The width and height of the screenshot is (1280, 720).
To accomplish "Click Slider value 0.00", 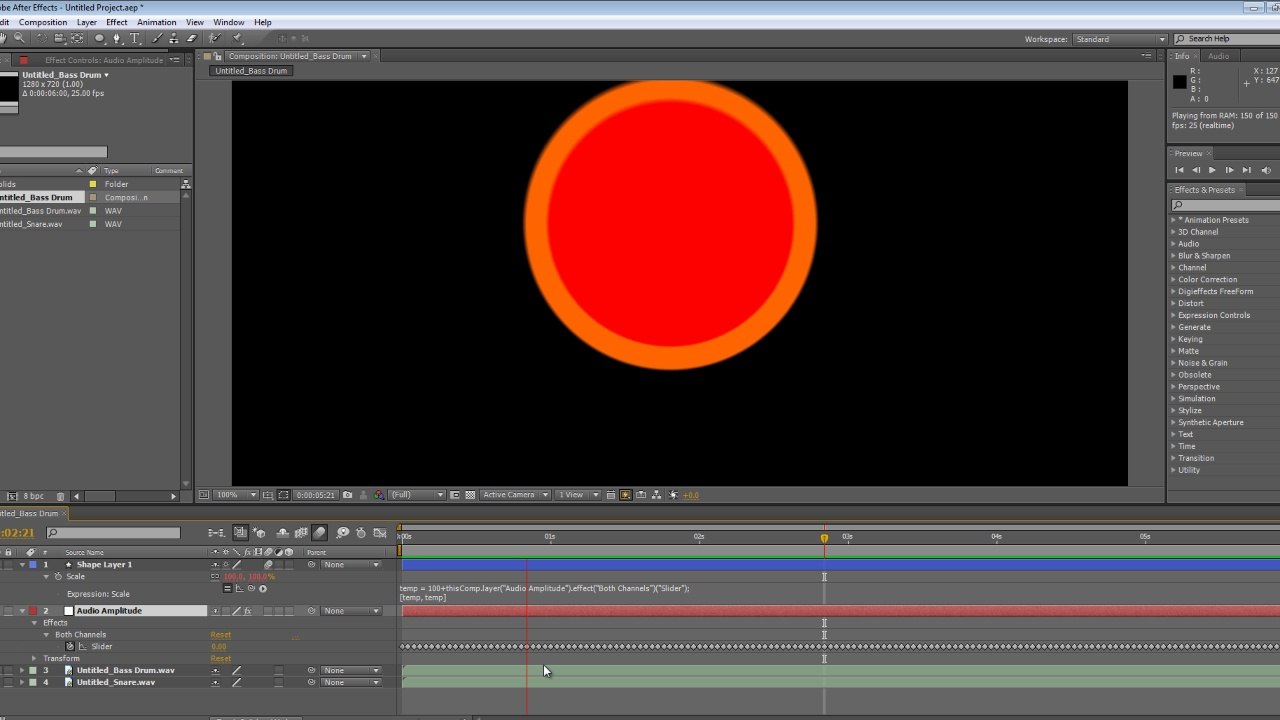I will 218,647.
